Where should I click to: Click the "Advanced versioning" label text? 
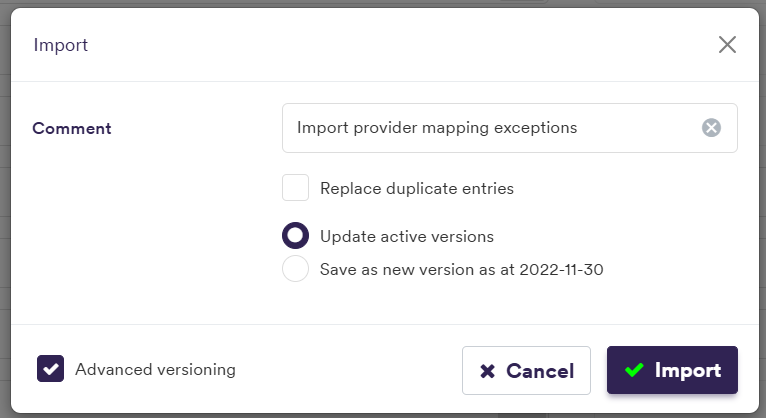pyautogui.click(x=155, y=369)
